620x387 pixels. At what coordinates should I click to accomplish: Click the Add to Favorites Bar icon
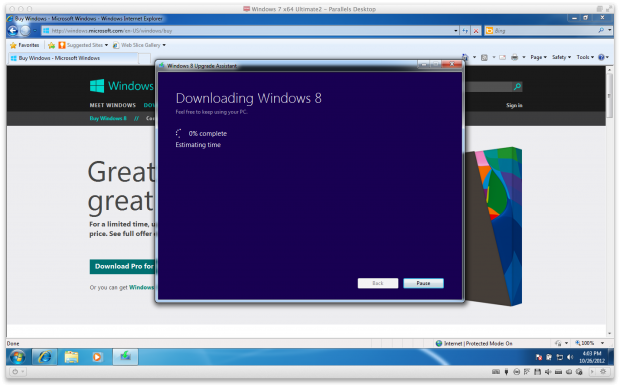click(x=51, y=45)
